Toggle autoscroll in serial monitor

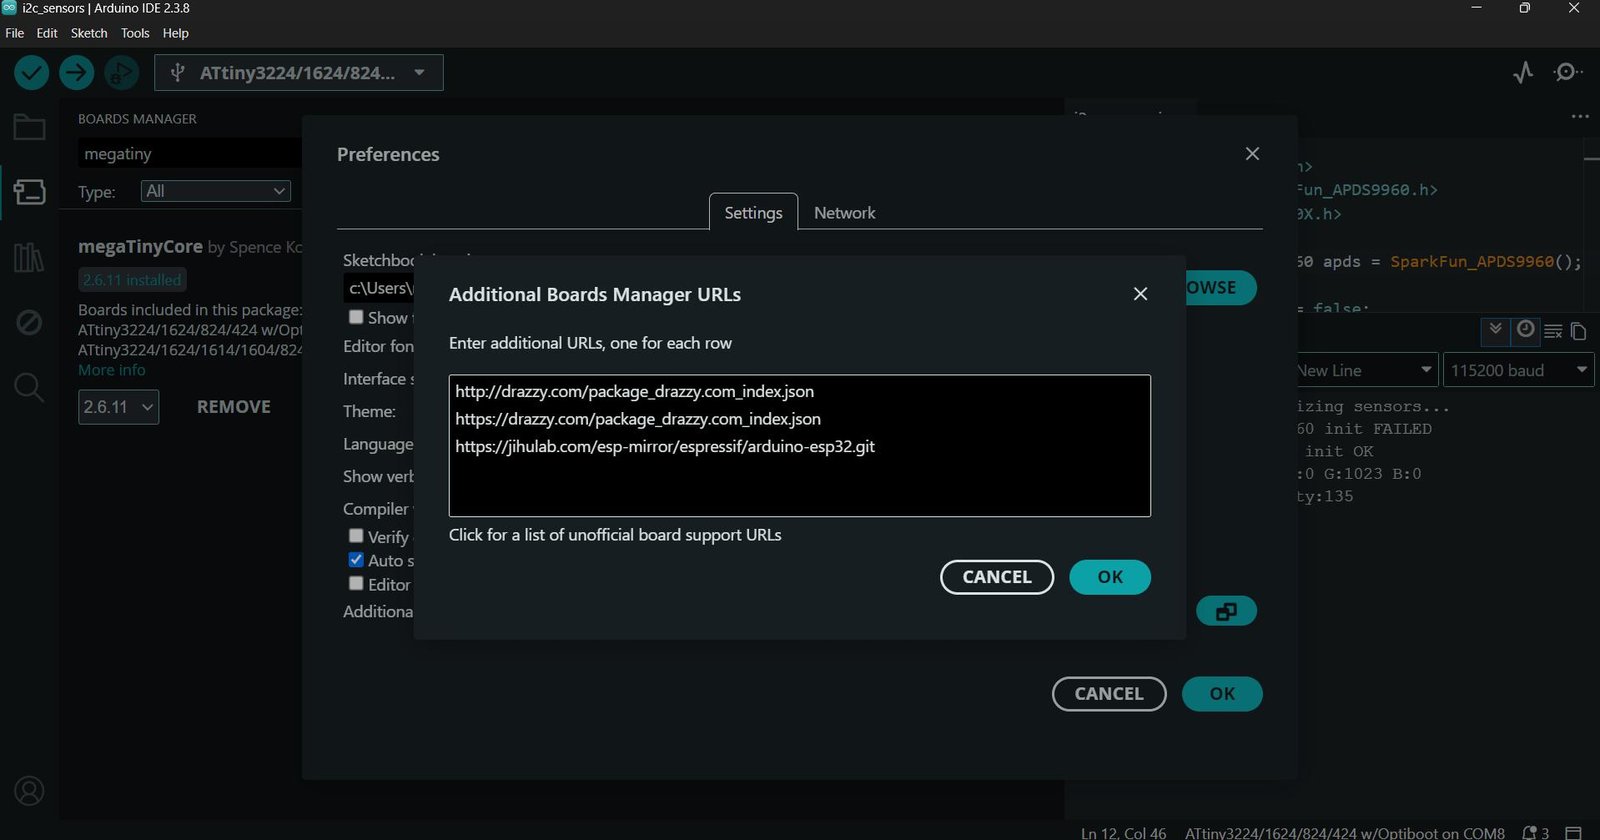click(x=1495, y=329)
